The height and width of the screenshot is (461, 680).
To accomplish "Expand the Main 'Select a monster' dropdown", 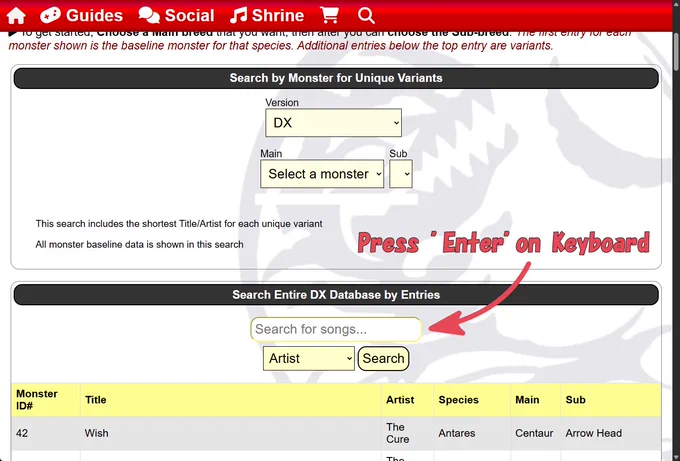I will 322,174.
